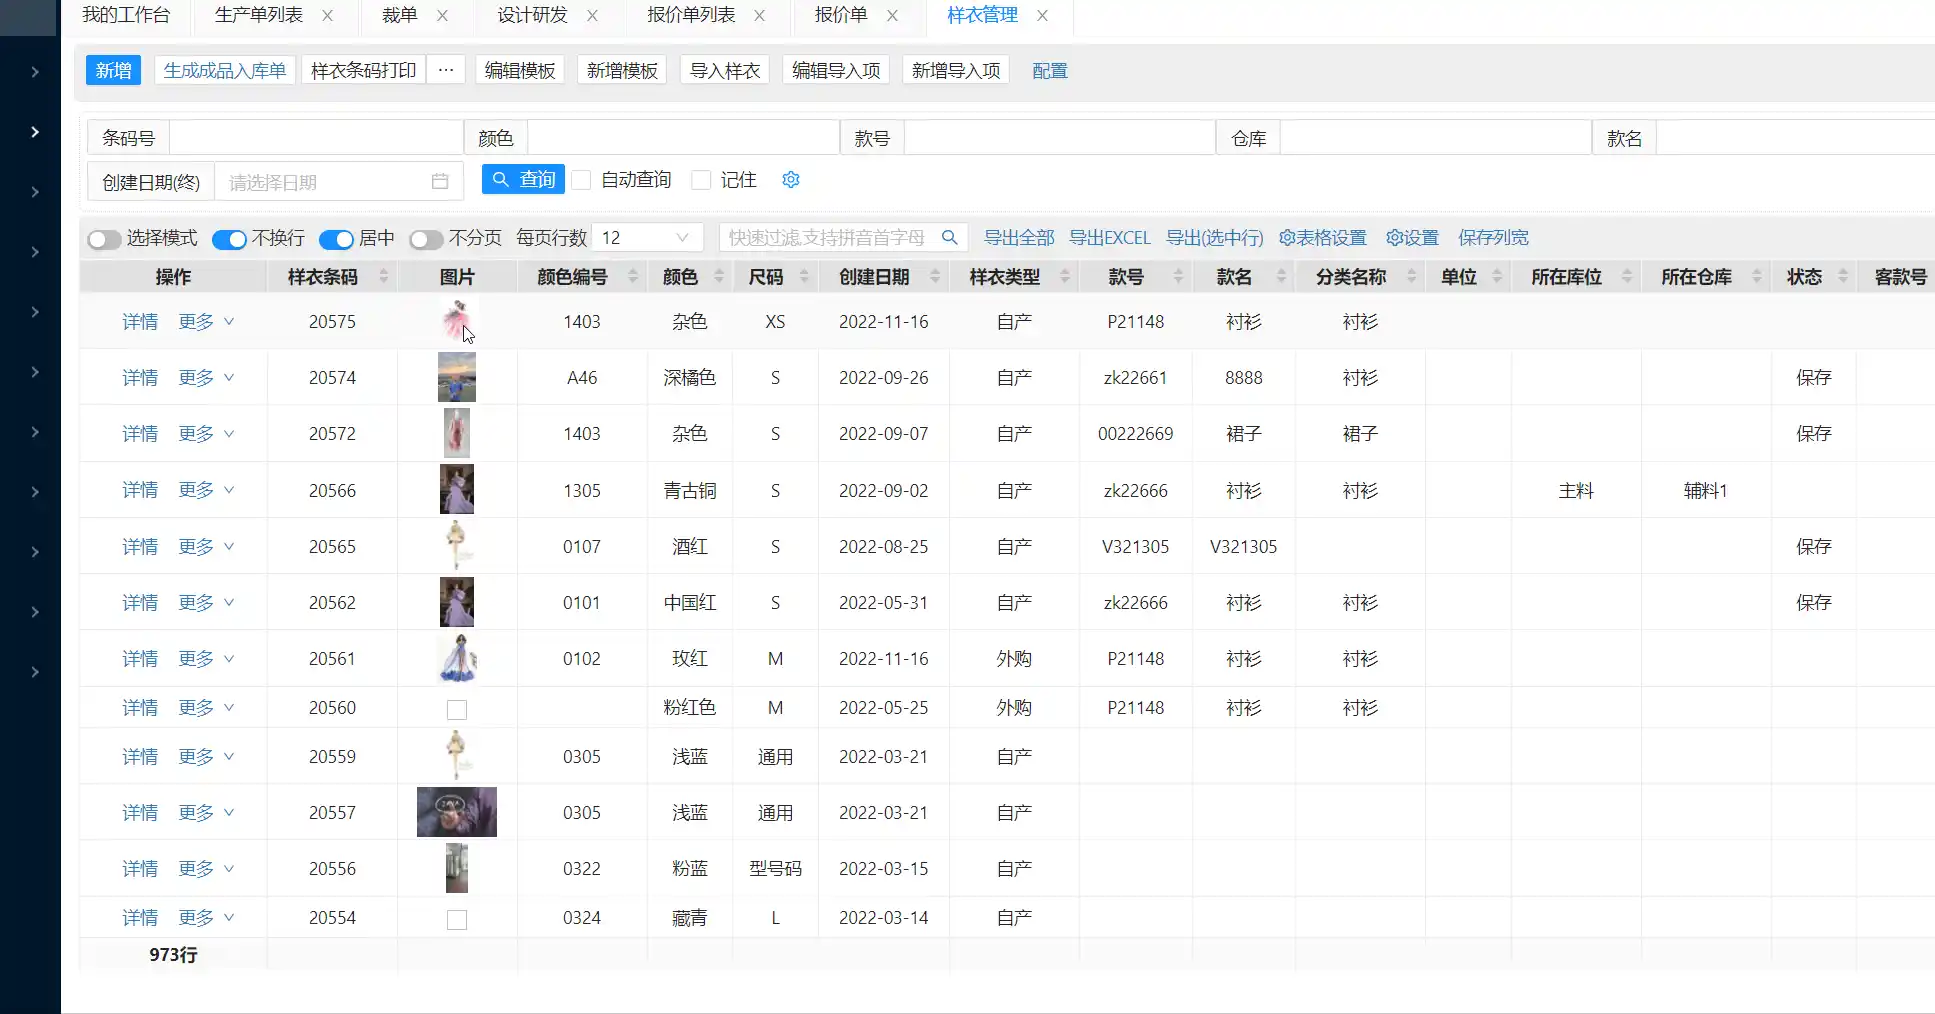
Task: Click 保存列宽 link
Action: pyautogui.click(x=1493, y=238)
